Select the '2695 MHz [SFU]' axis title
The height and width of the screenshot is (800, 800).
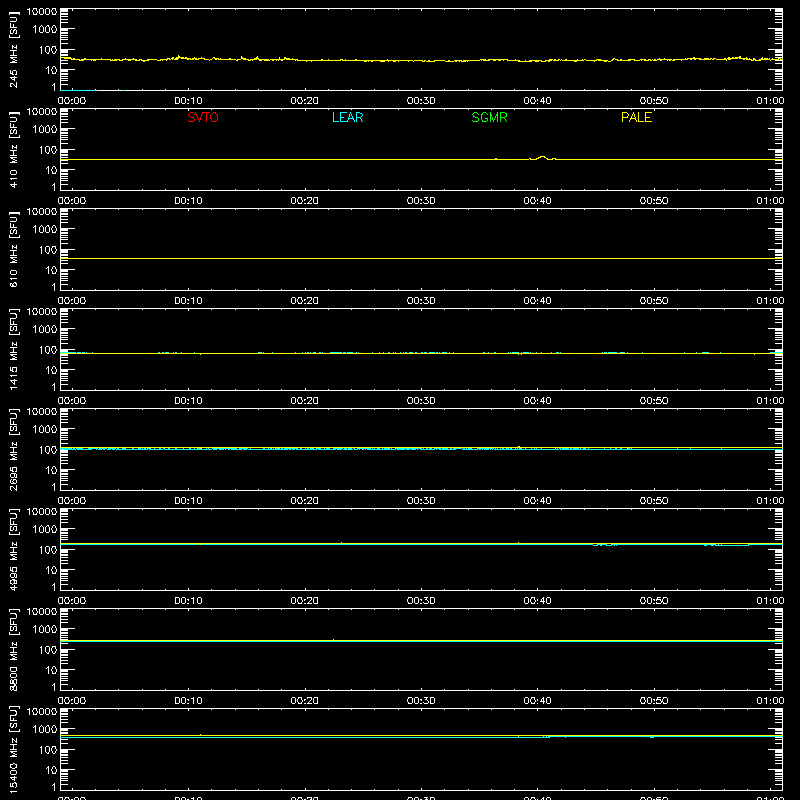pyautogui.click(x=13, y=449)
